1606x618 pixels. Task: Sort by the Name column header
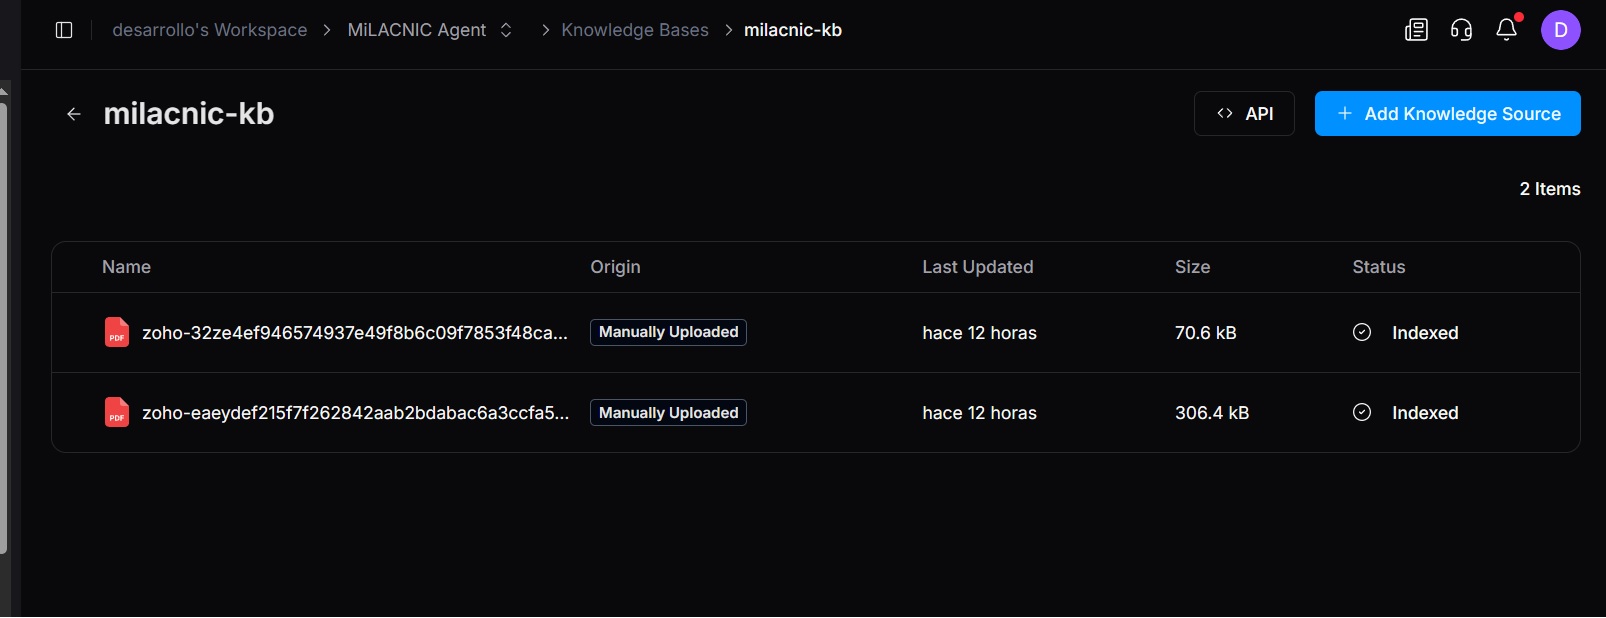pos(126,267)
